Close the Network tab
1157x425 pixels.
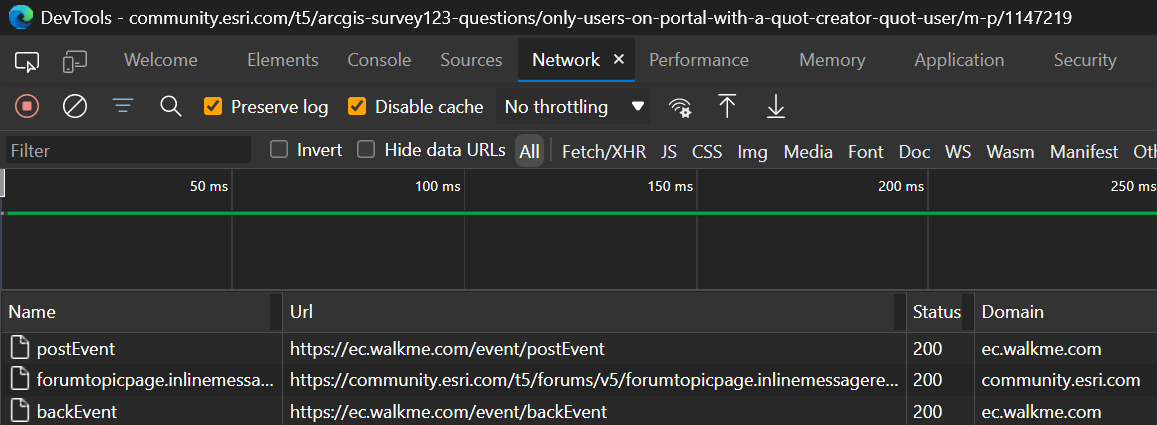619,60
